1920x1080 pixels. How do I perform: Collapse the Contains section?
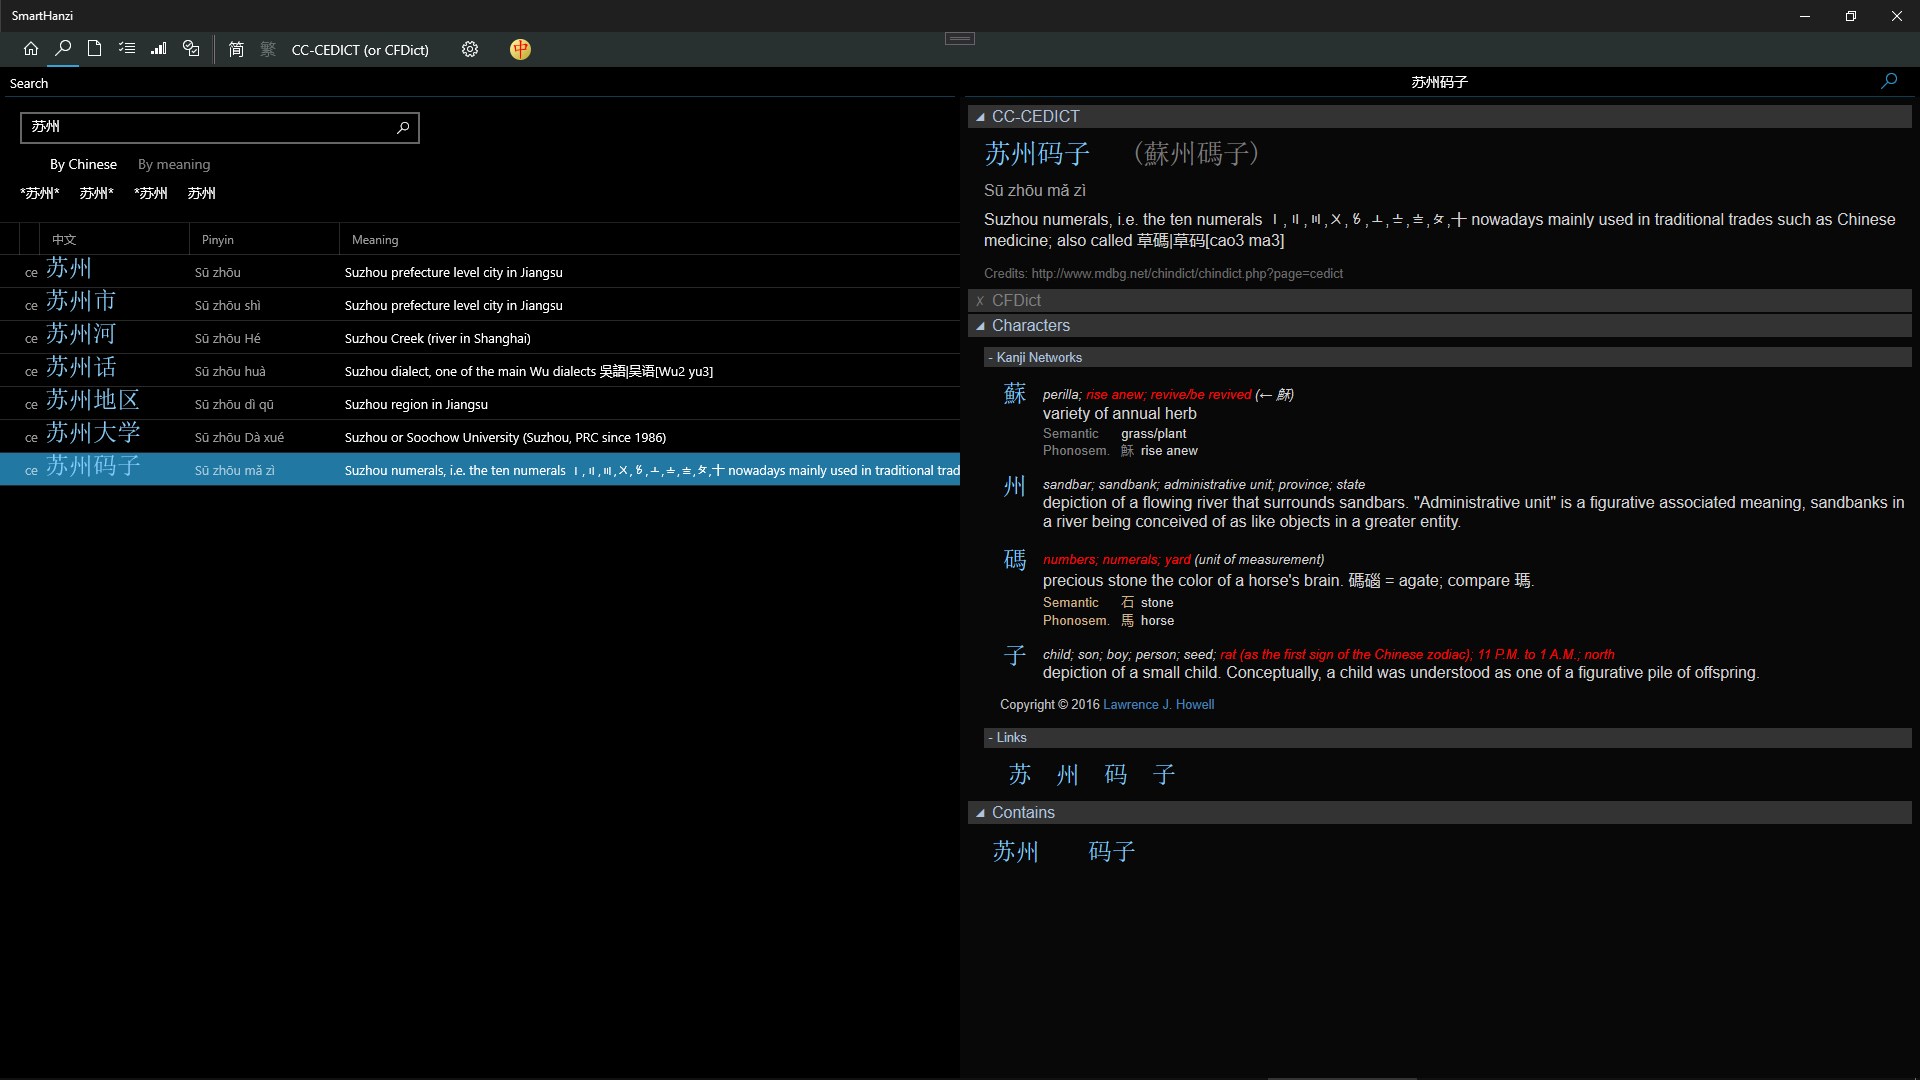click(981, 813)
